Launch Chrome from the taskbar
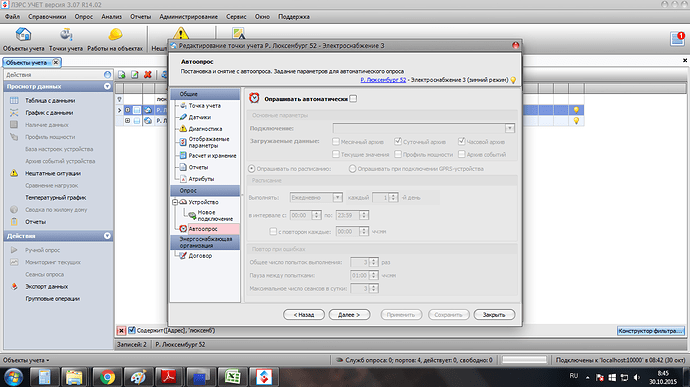This screenshot has height=387, width=690. click(107, 377)
